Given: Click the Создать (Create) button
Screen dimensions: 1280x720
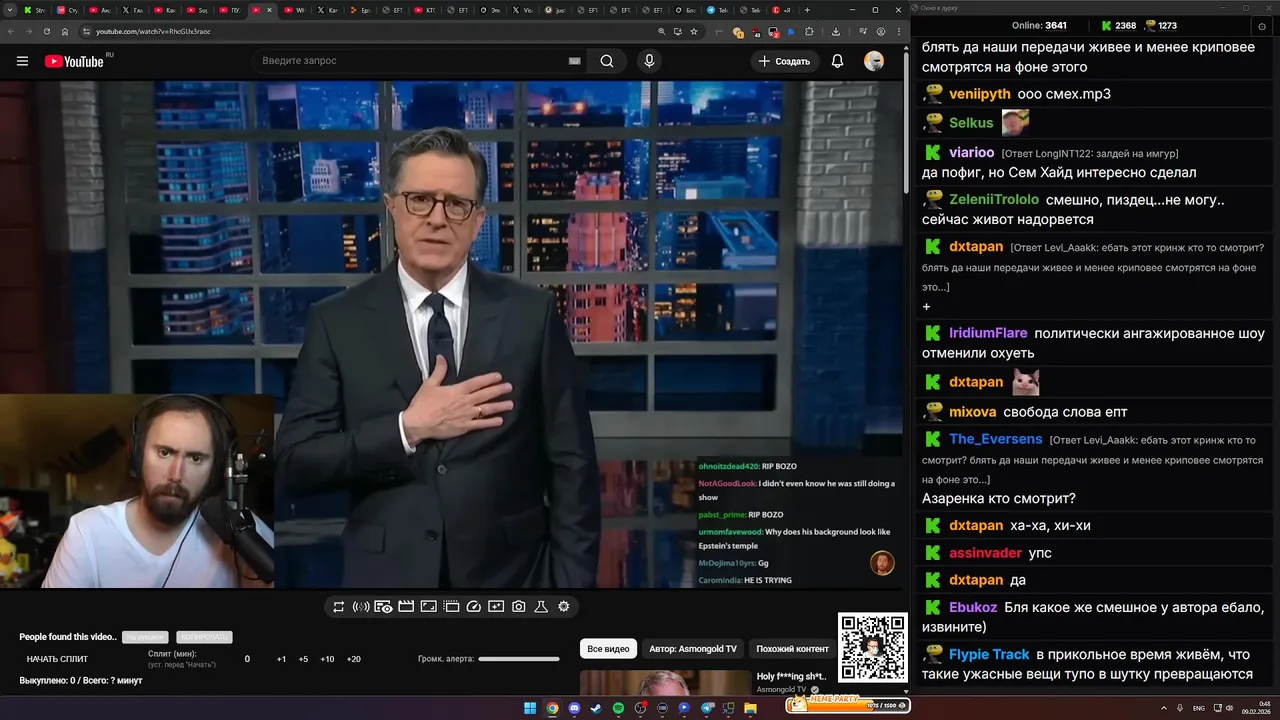Looking at the screenshot, I should pyautogui.click(x=784, y=61).
